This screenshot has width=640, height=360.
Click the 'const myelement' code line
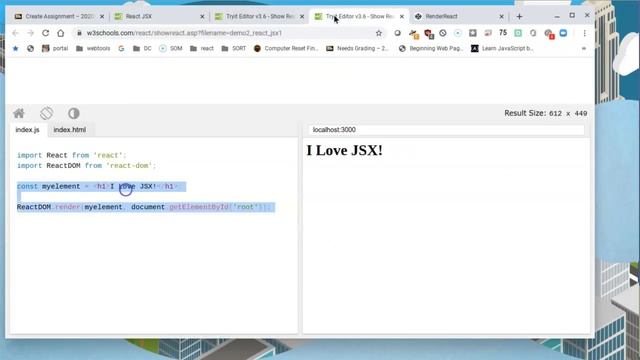click(98, 187)
